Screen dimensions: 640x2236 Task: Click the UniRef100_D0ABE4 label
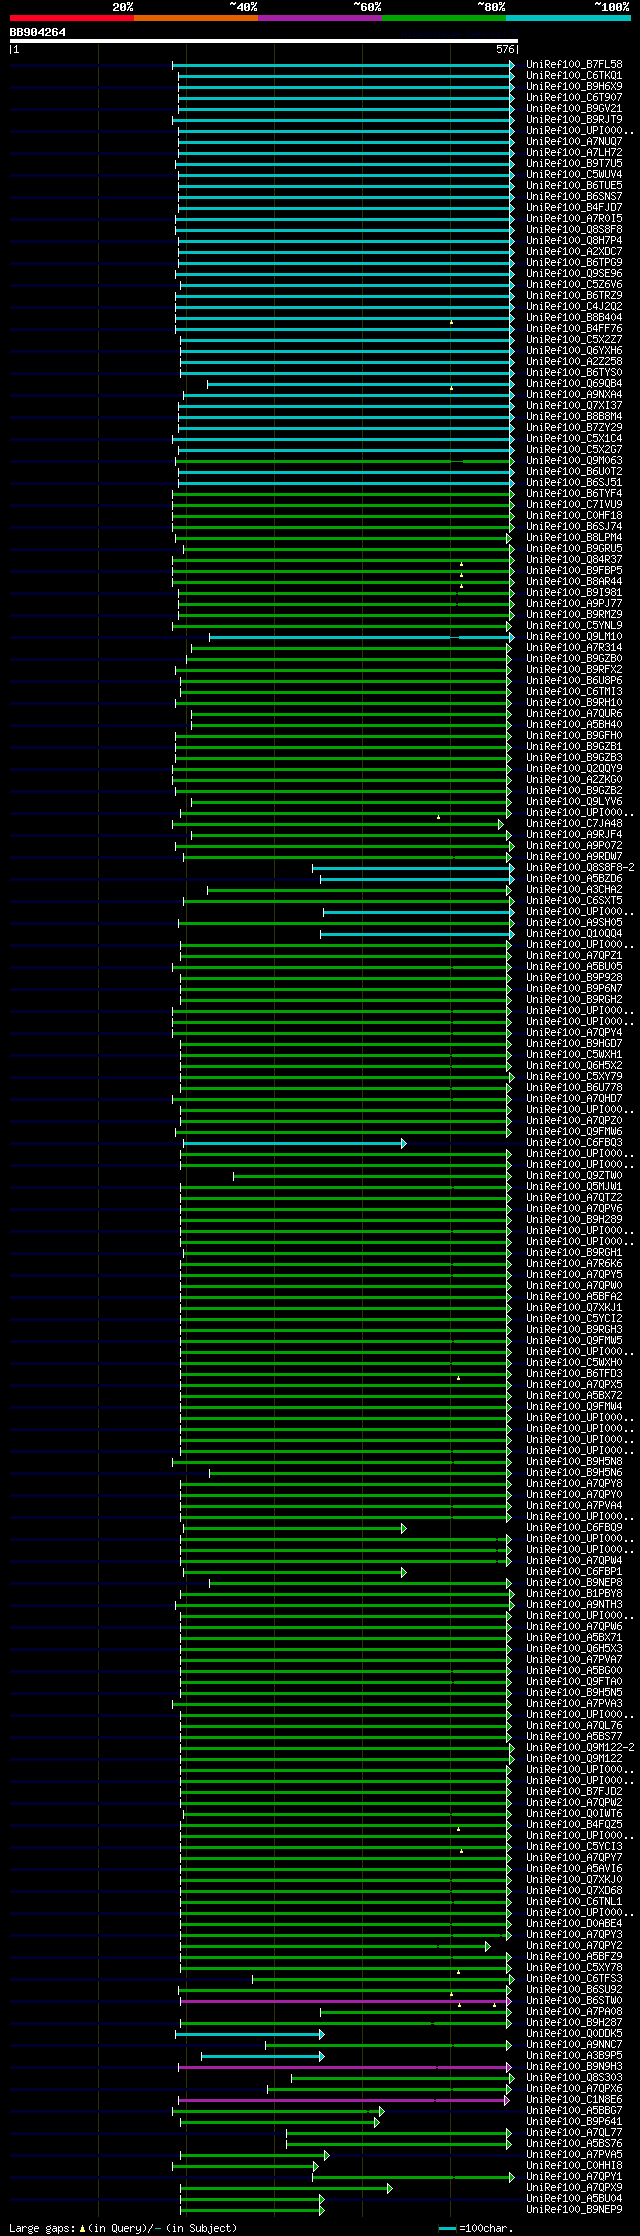pyautogui.click(x=574, y=1924)
